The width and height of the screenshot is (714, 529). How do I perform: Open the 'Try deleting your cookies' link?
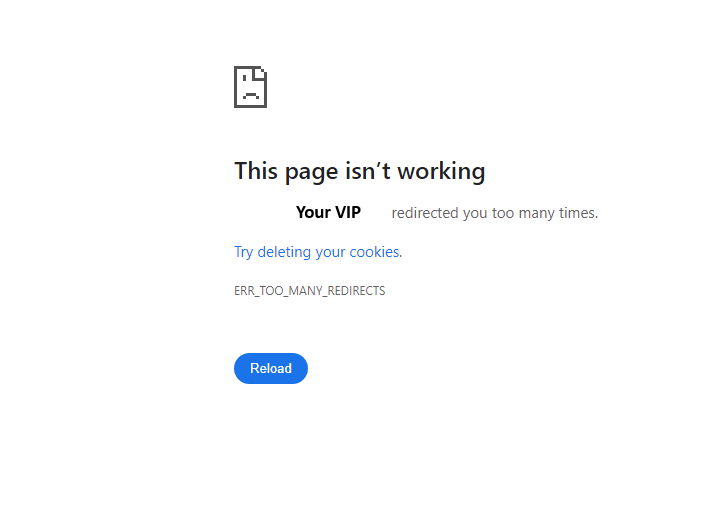pyautogui.click(x=318, y=252)
